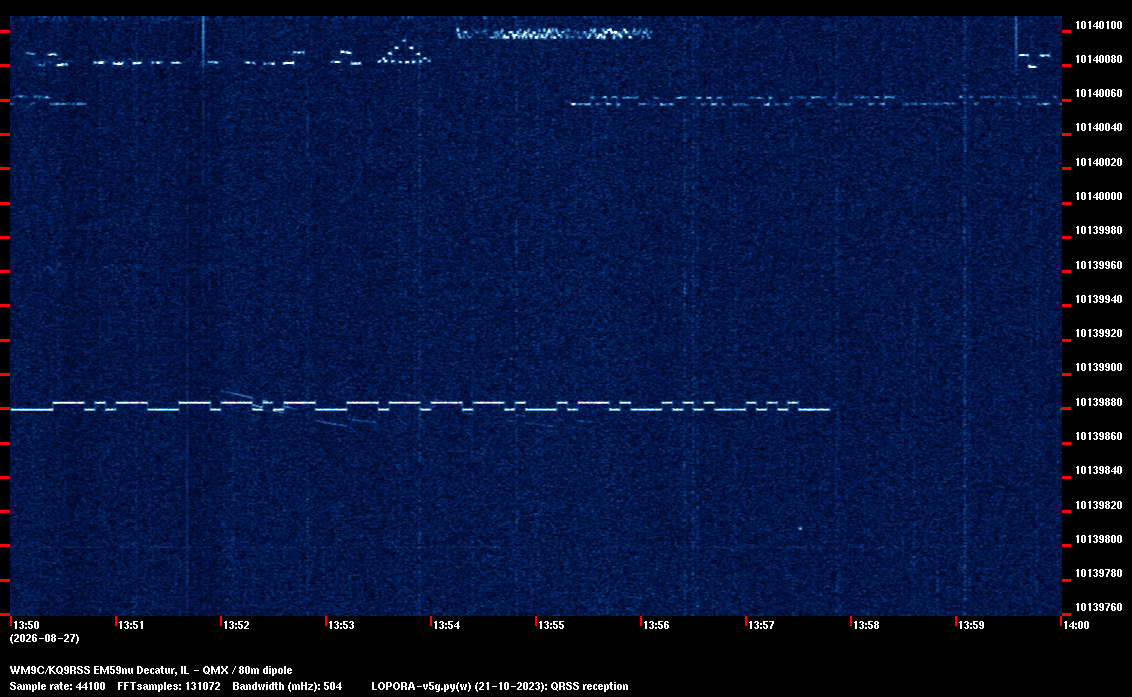Click the 10139860 frequency label
The width and height of the screenshot is (1132, 697).
pos(1099,436)
